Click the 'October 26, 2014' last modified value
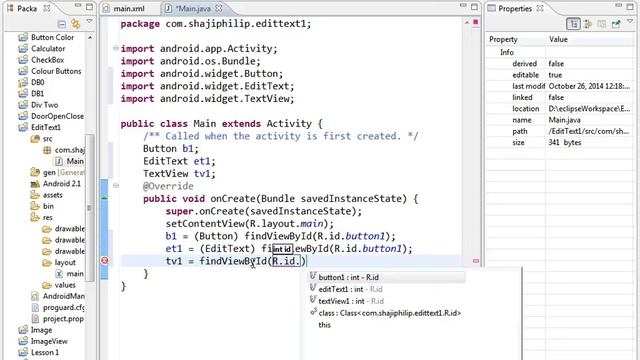Screen dimensions: 640x360 point(589,86)
